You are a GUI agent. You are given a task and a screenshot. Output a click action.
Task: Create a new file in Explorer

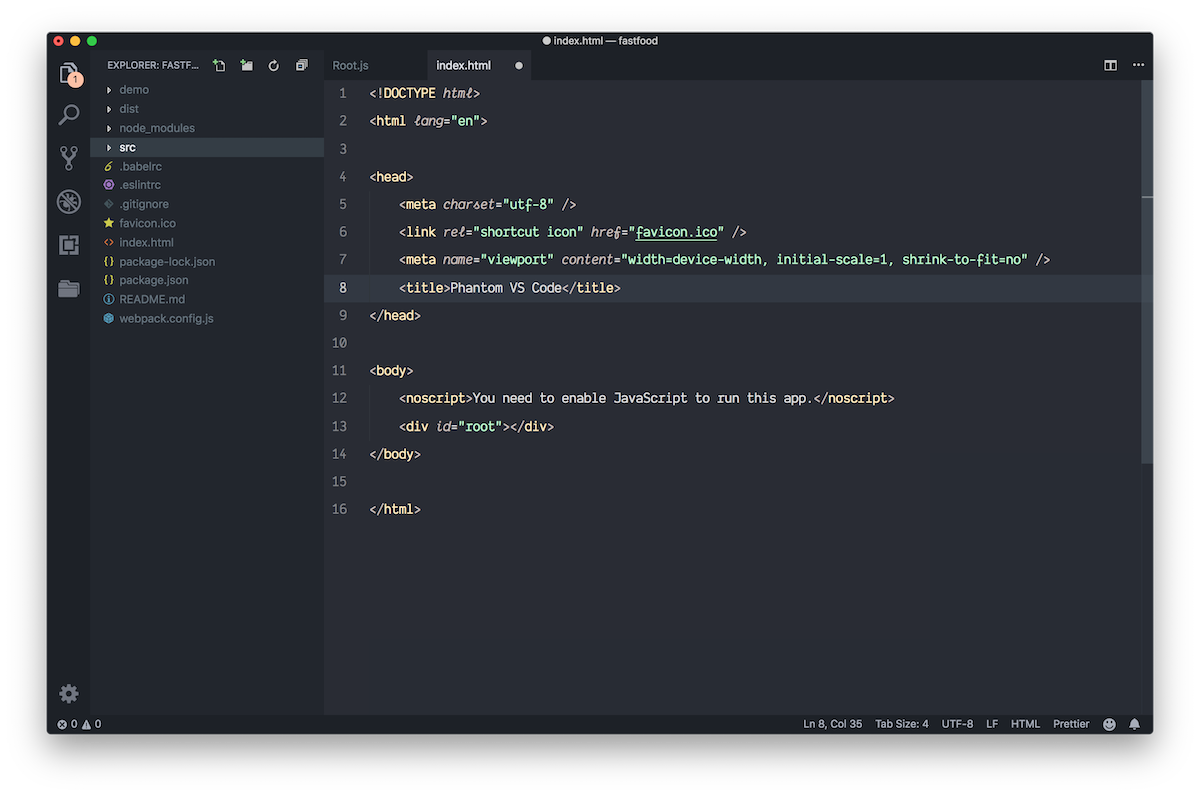point(220,65)
